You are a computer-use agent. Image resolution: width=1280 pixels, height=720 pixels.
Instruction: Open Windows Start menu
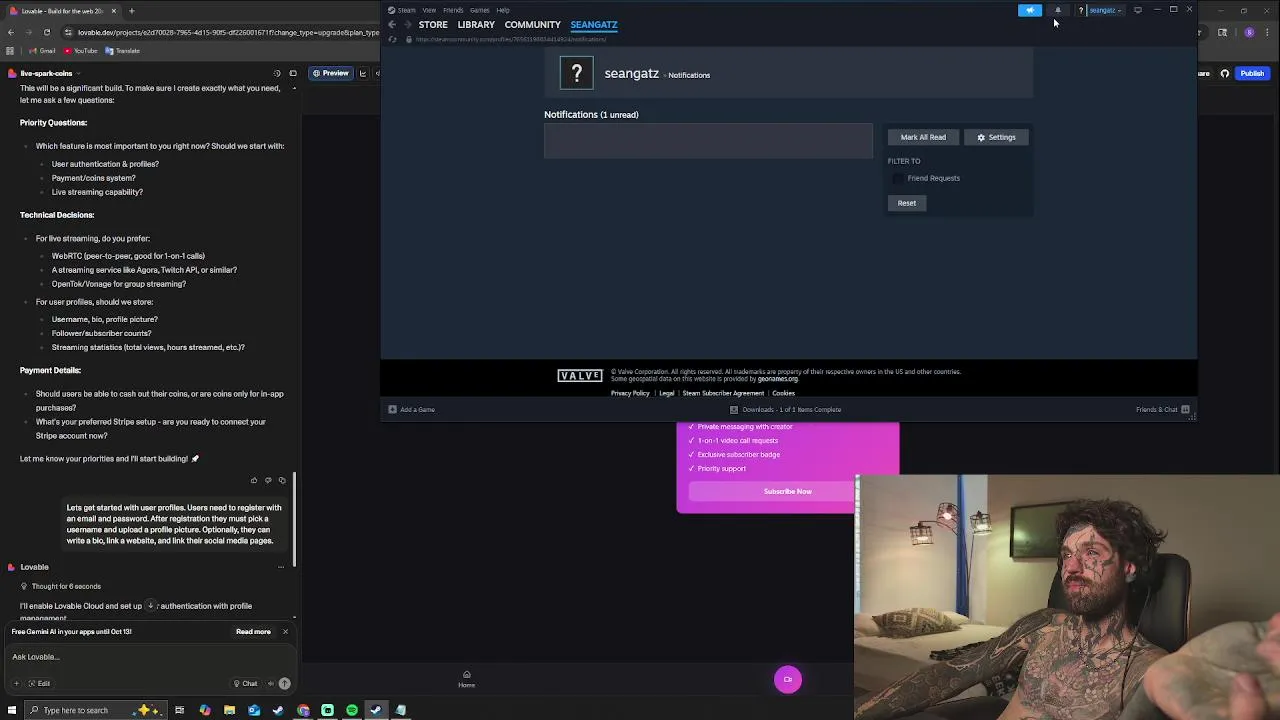[12, 711]
